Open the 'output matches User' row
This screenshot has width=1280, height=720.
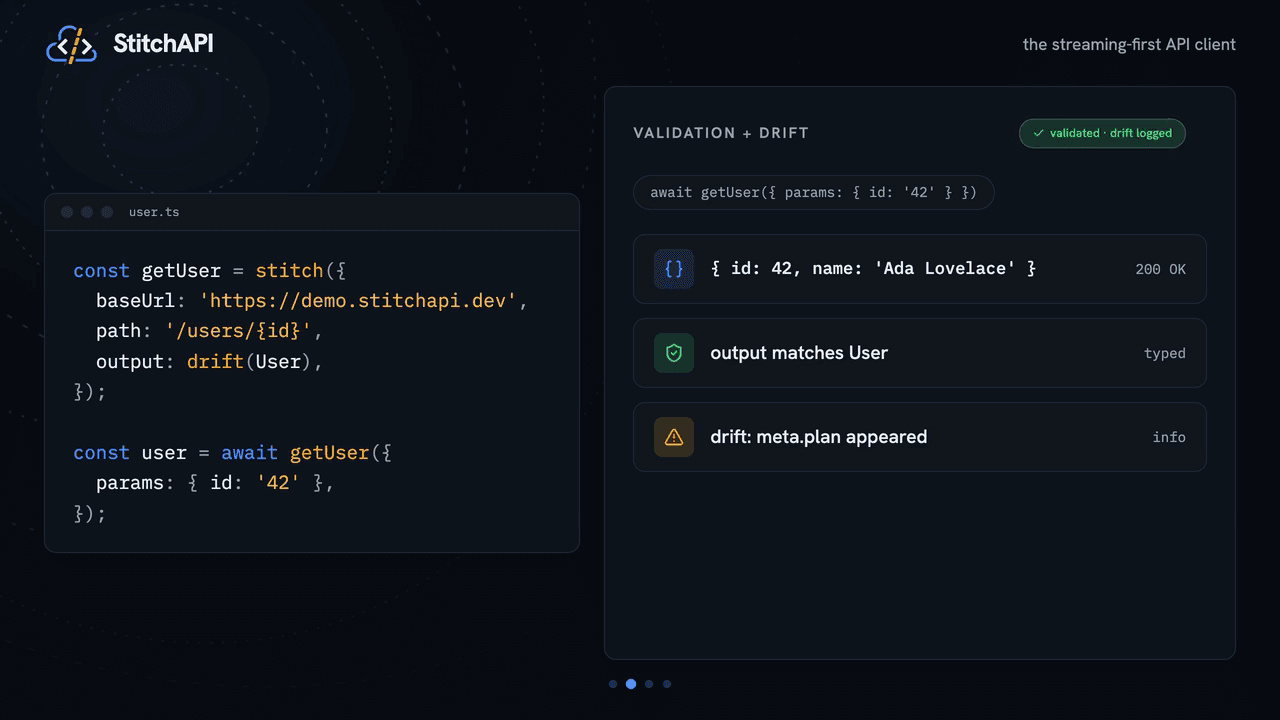point(920,353)
